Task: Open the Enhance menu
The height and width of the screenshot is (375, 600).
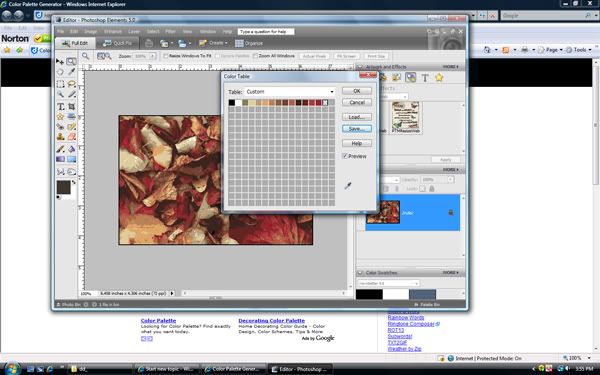Action: [112, 31]
